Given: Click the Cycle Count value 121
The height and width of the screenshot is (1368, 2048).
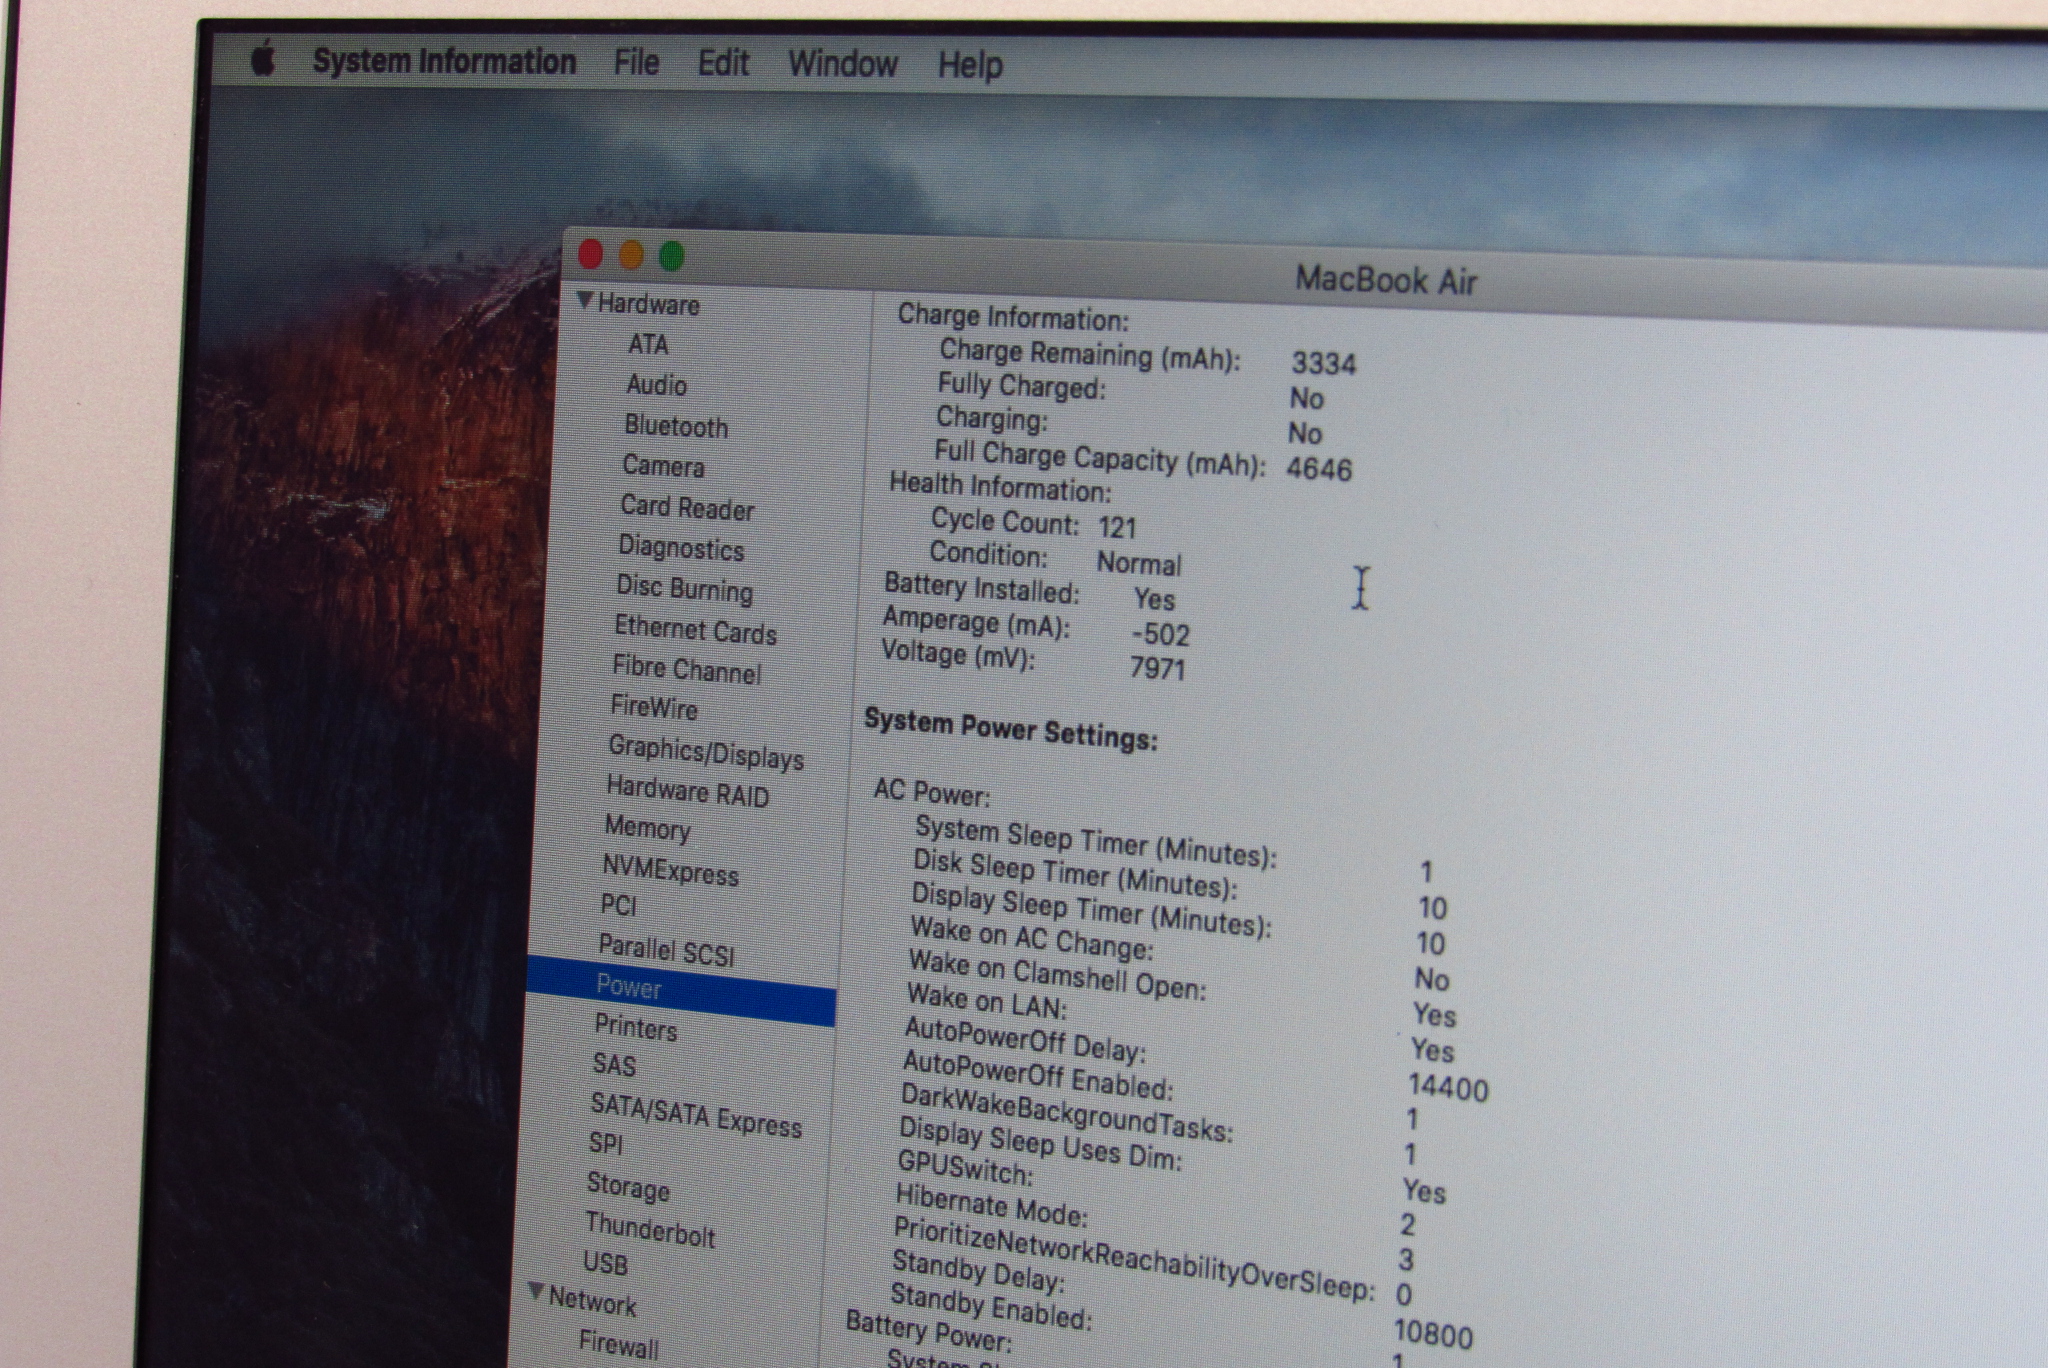Looking at the screenshot, I should point(1117,527).
